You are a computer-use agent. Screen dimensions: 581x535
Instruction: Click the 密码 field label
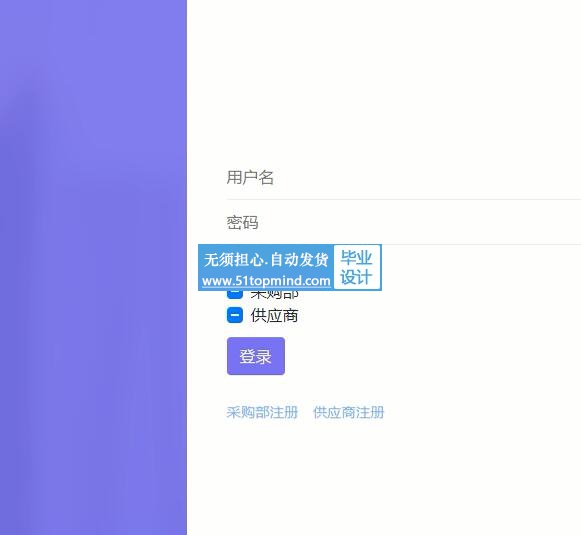click(x=242, y=223)
